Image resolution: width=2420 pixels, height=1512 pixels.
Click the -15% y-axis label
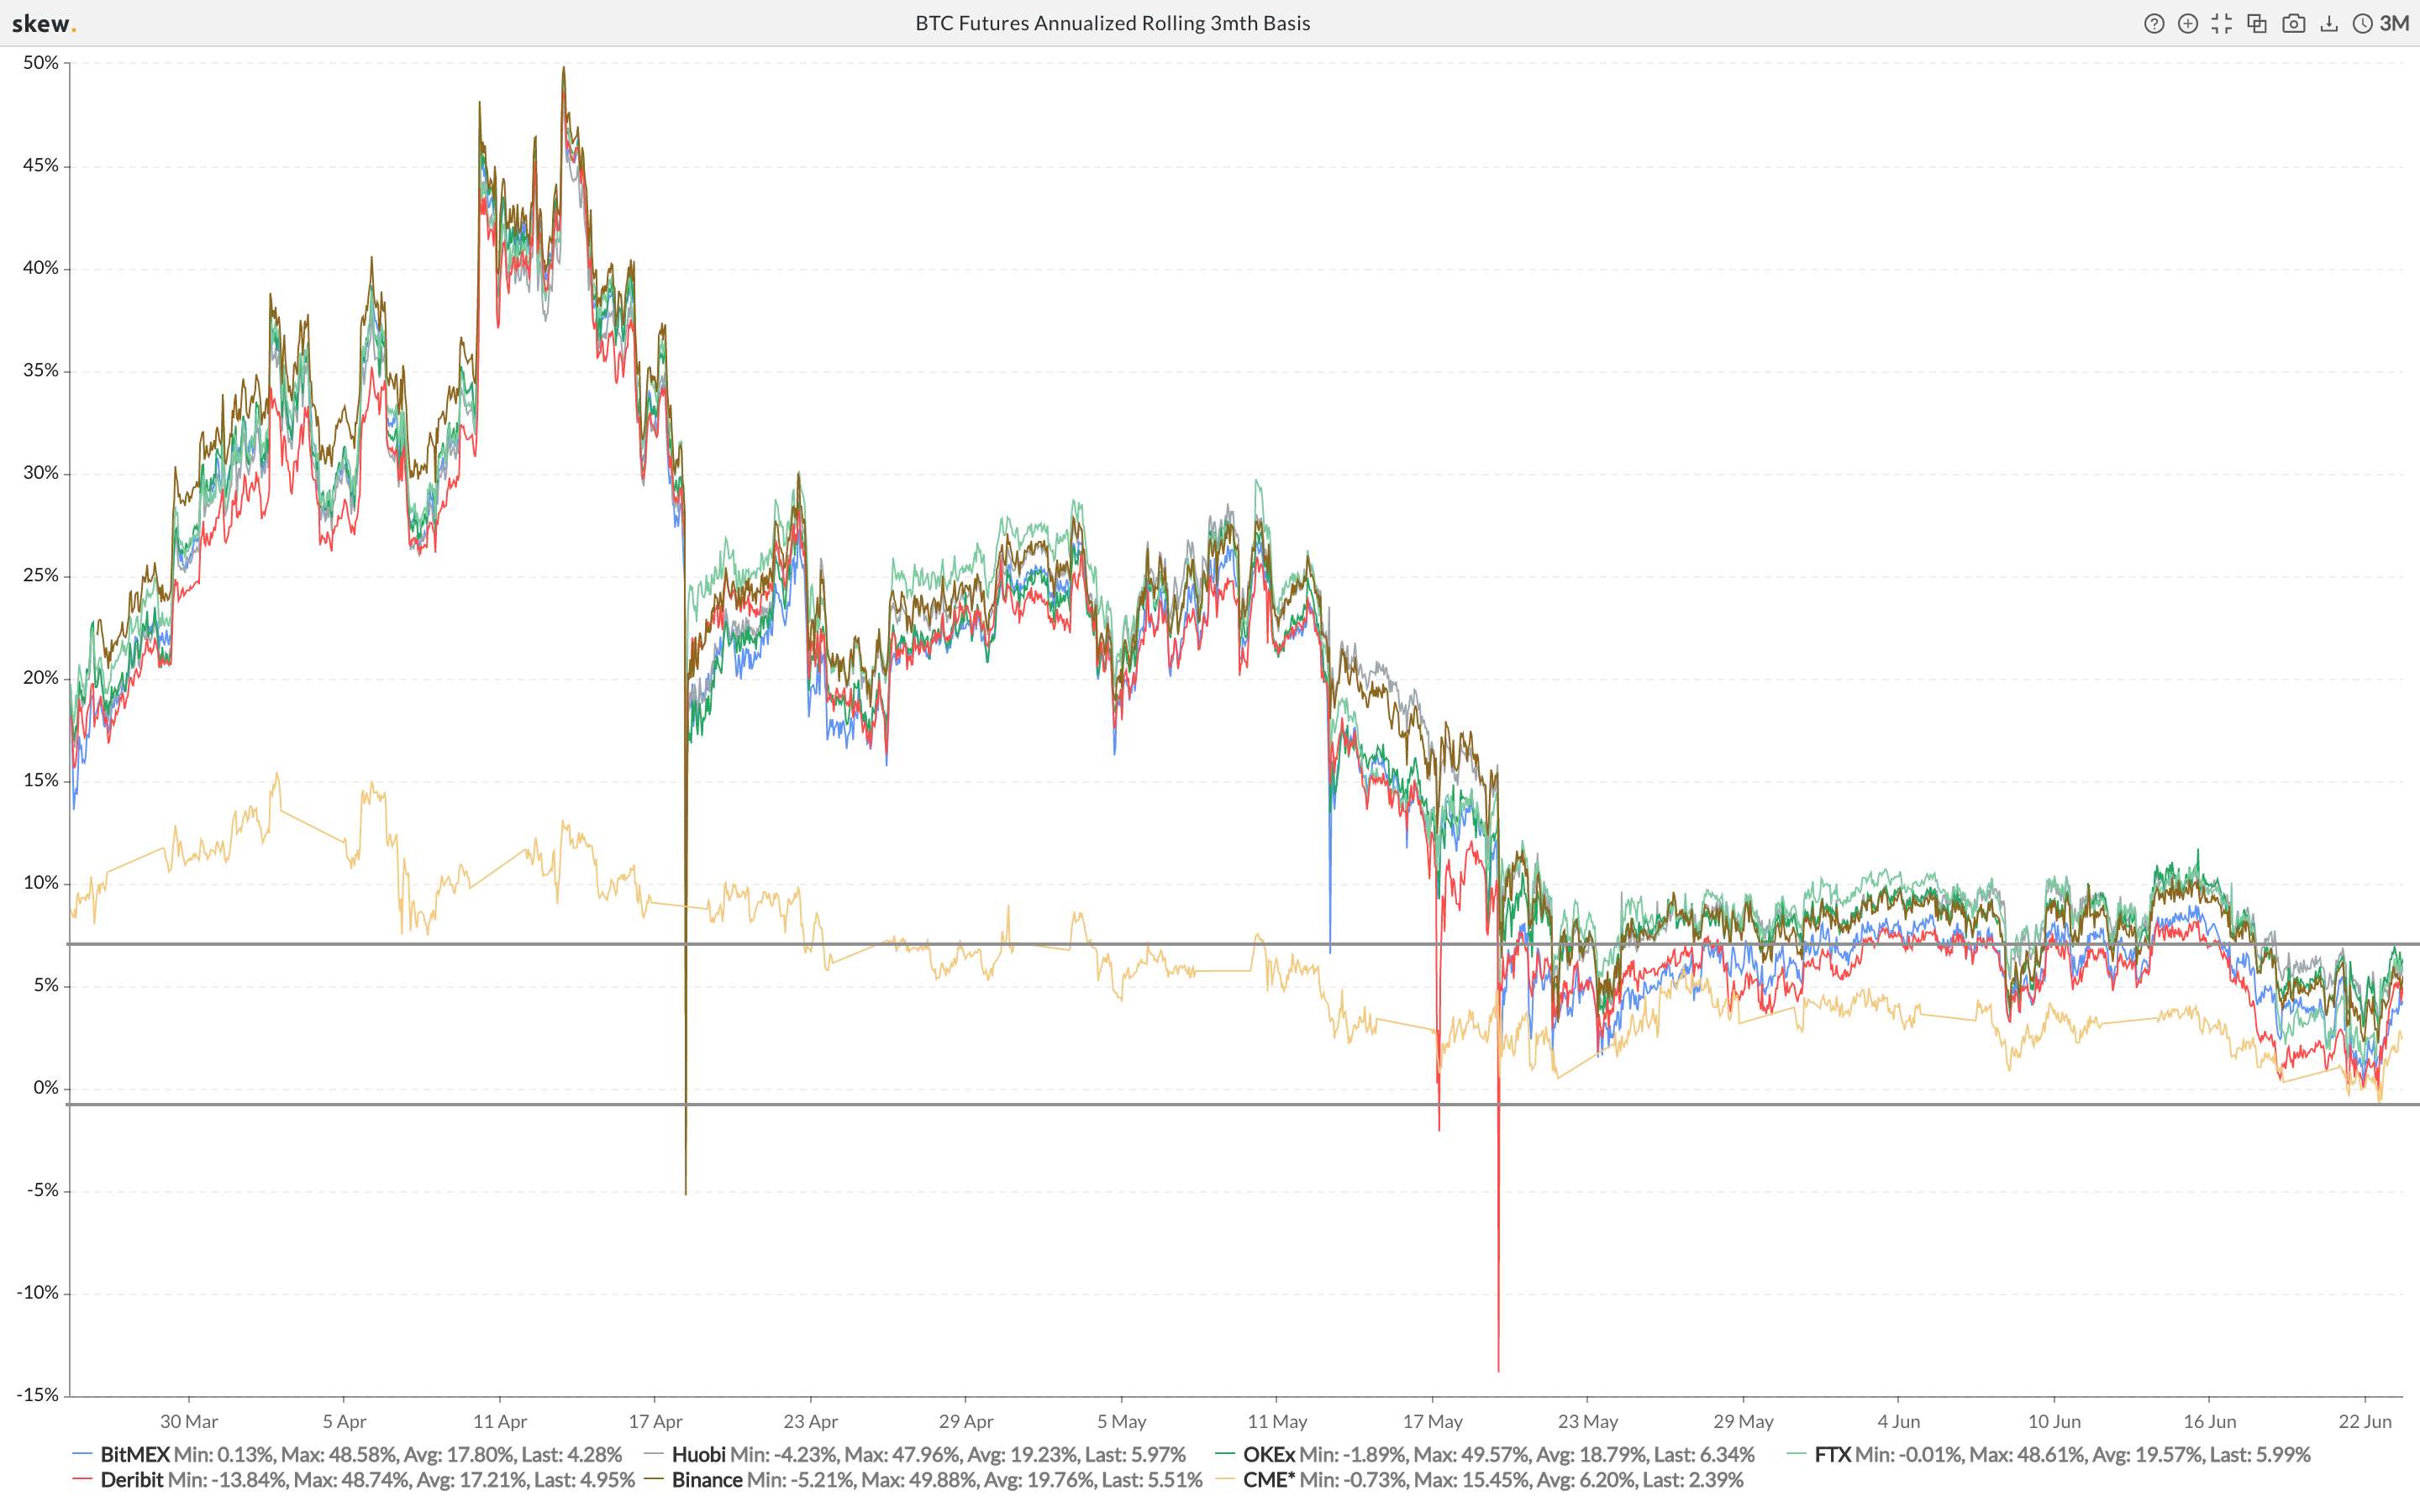coord(37,1395)
